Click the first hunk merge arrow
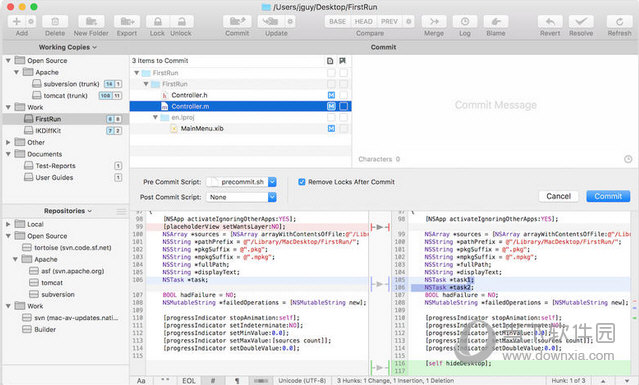Viewport: 639px width, 385px height. (380, 227)
